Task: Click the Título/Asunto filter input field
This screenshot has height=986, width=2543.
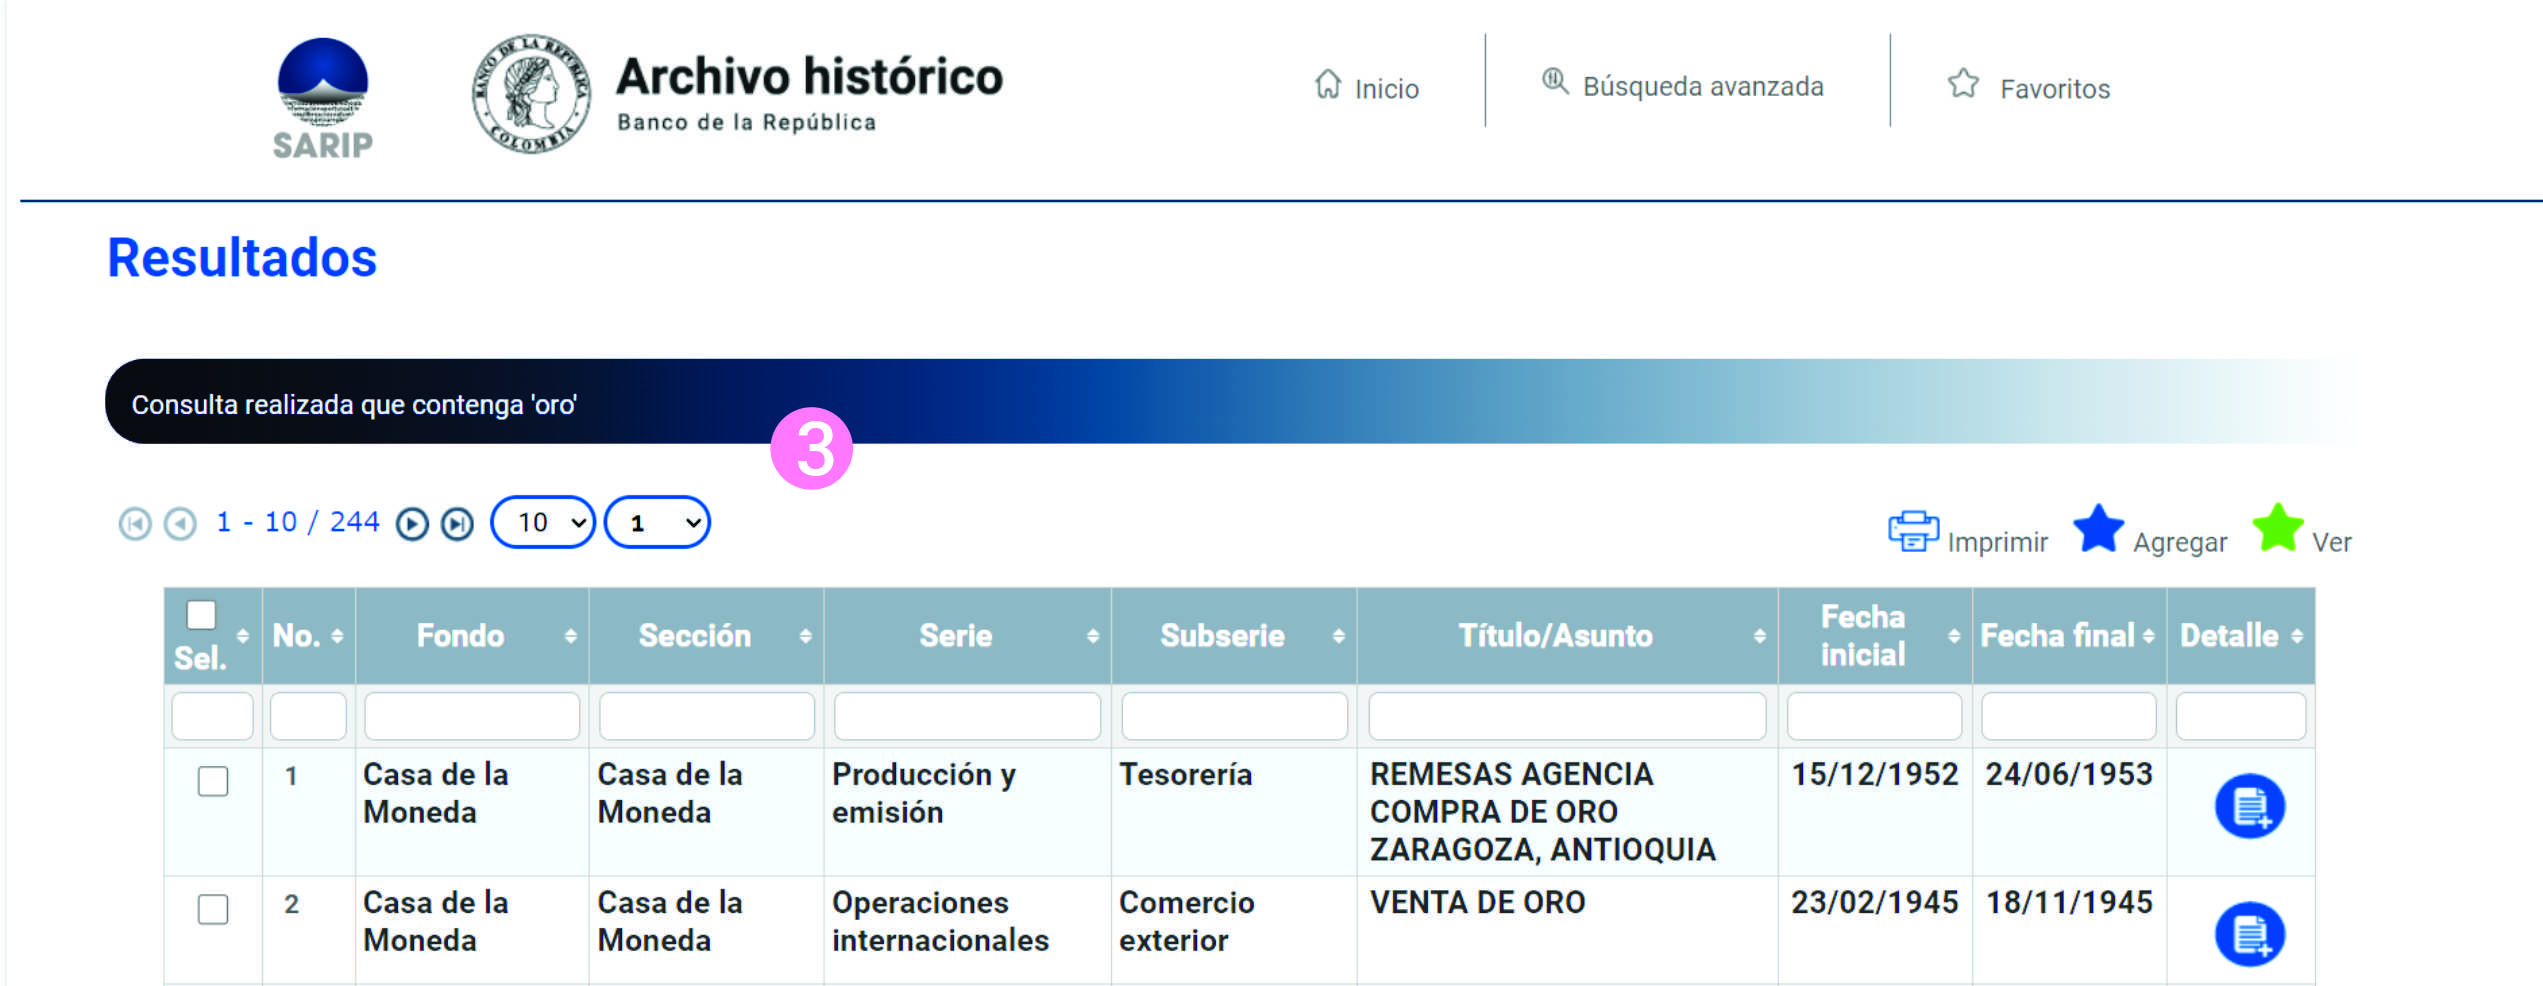Action: coord(1566,716)
